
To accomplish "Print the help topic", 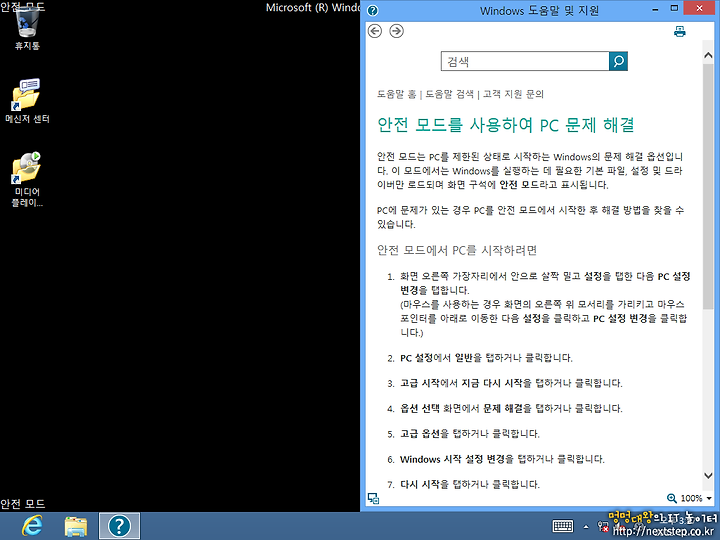I will 680,31.
